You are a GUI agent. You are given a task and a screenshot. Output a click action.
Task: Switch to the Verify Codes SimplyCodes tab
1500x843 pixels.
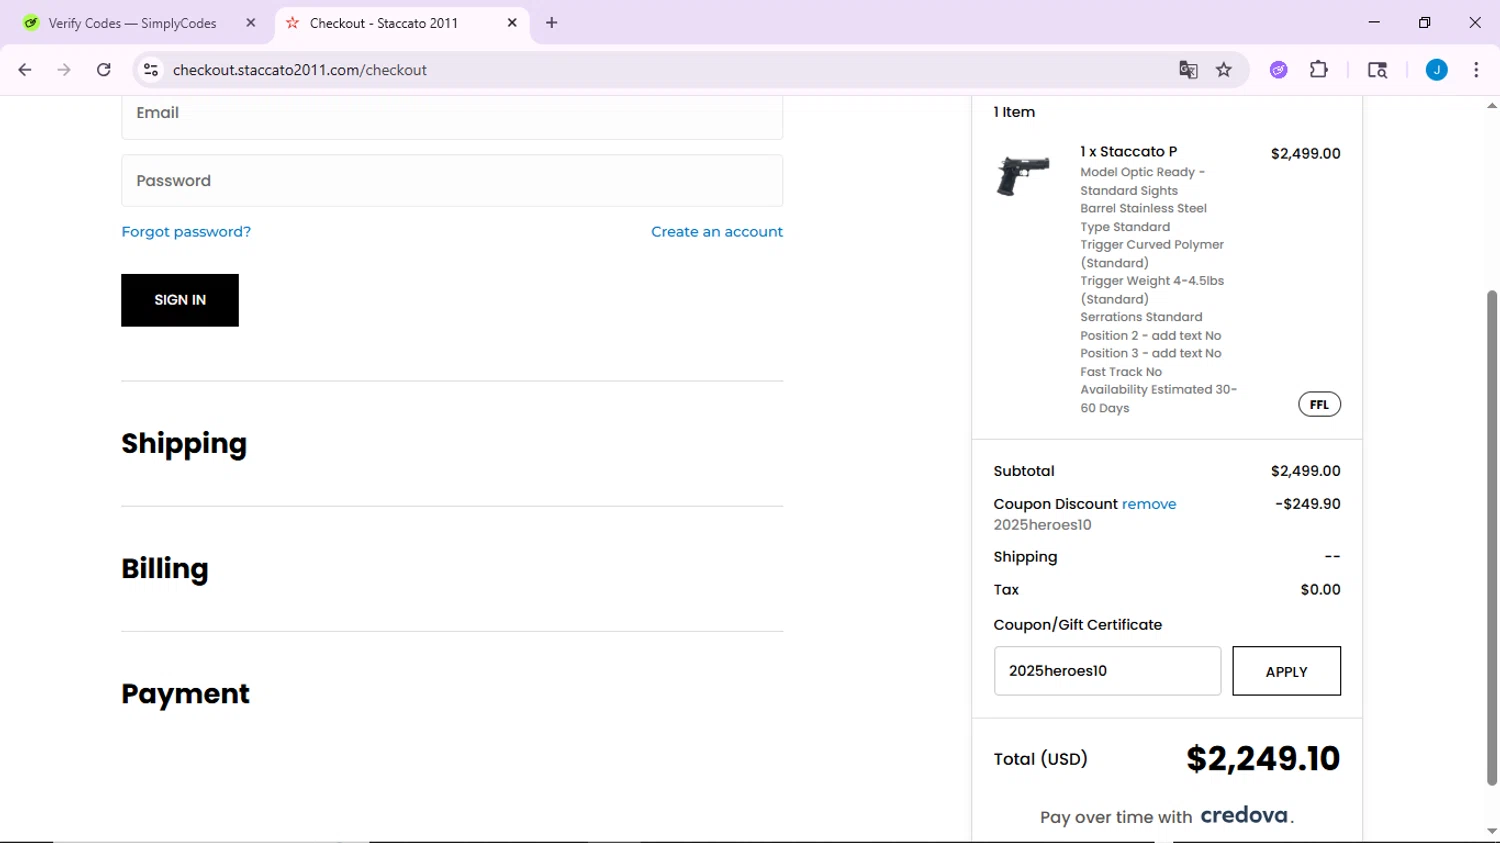coord(133,23)
